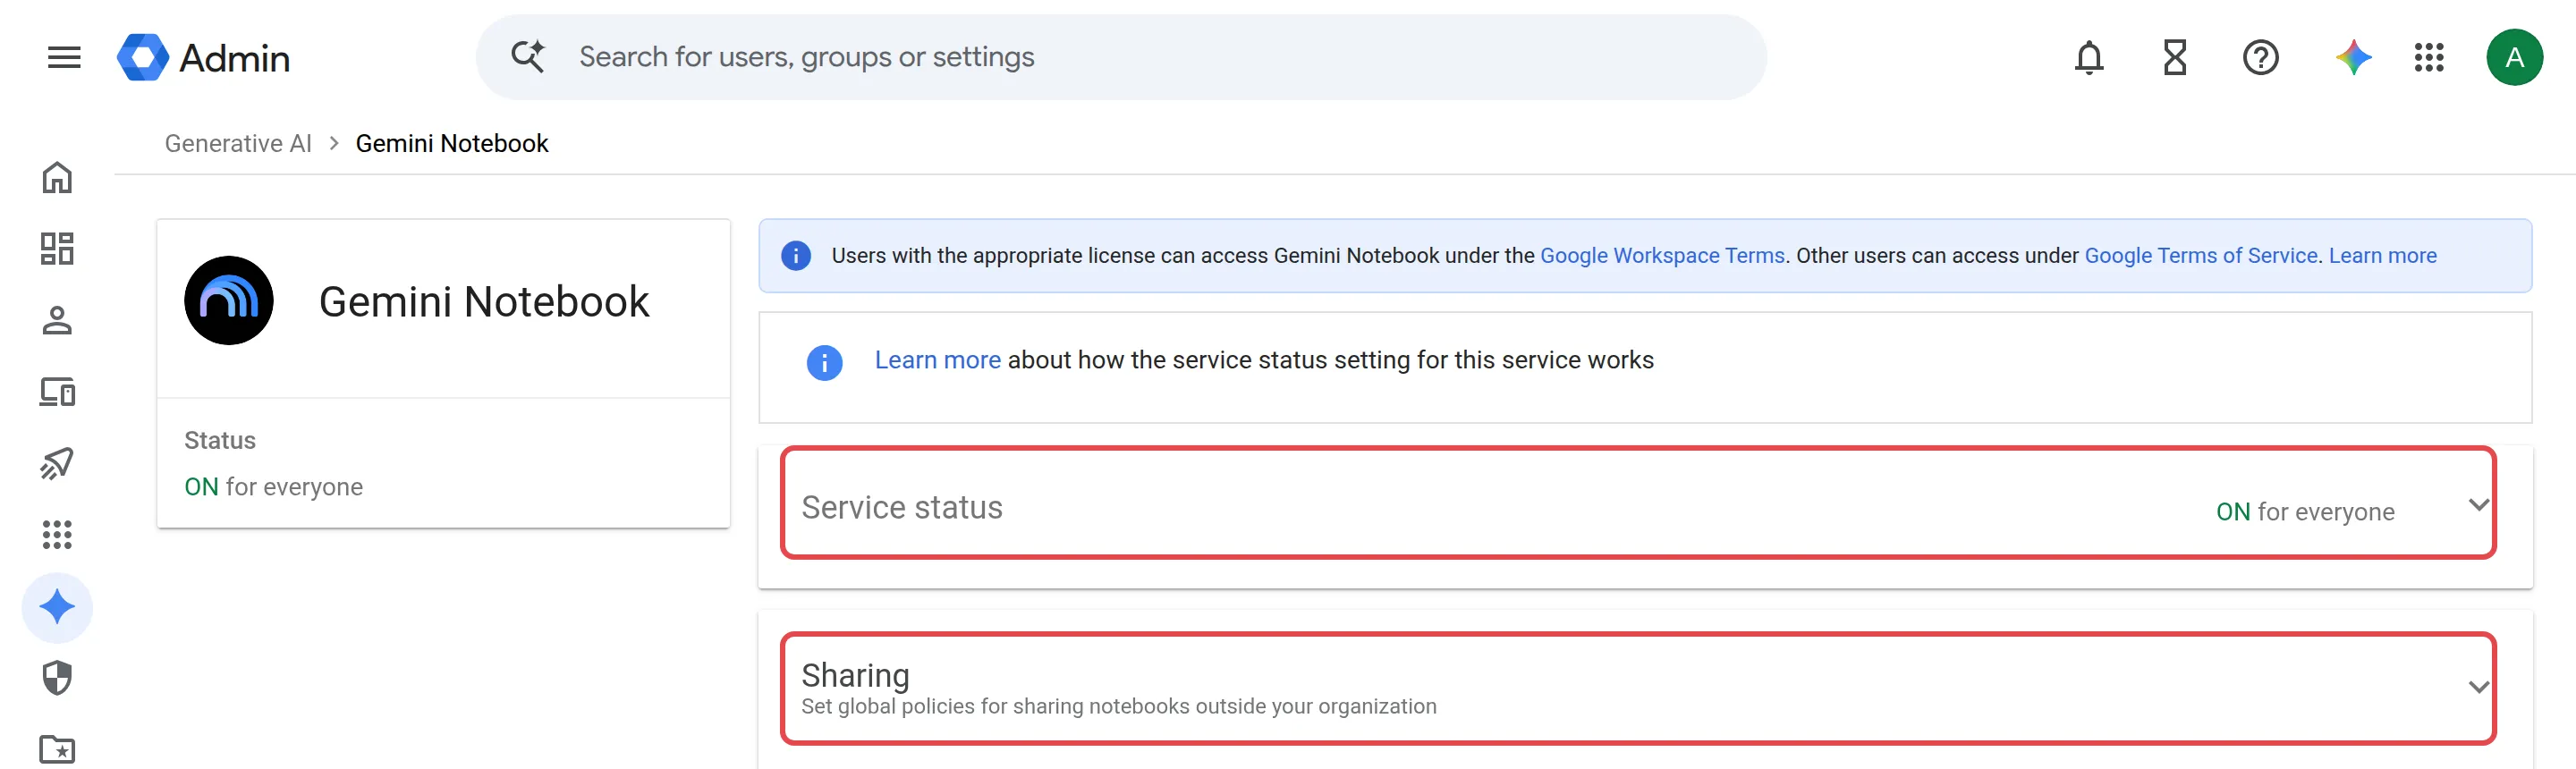Click the Status label in left card
2576x769 pixels.
[x=220, y=441]
